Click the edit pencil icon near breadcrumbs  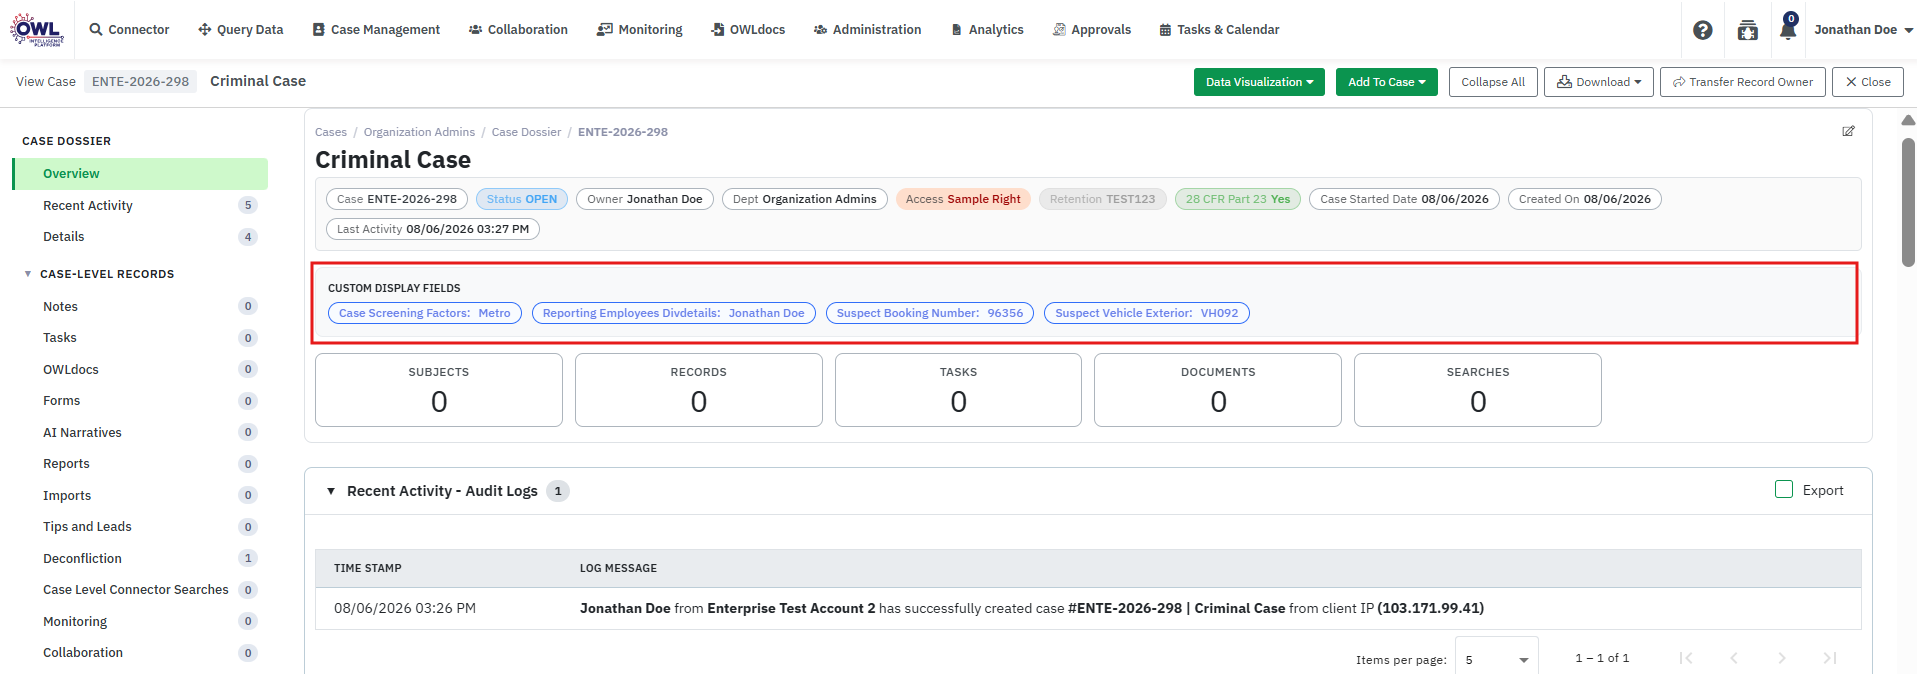[1848, 131]
